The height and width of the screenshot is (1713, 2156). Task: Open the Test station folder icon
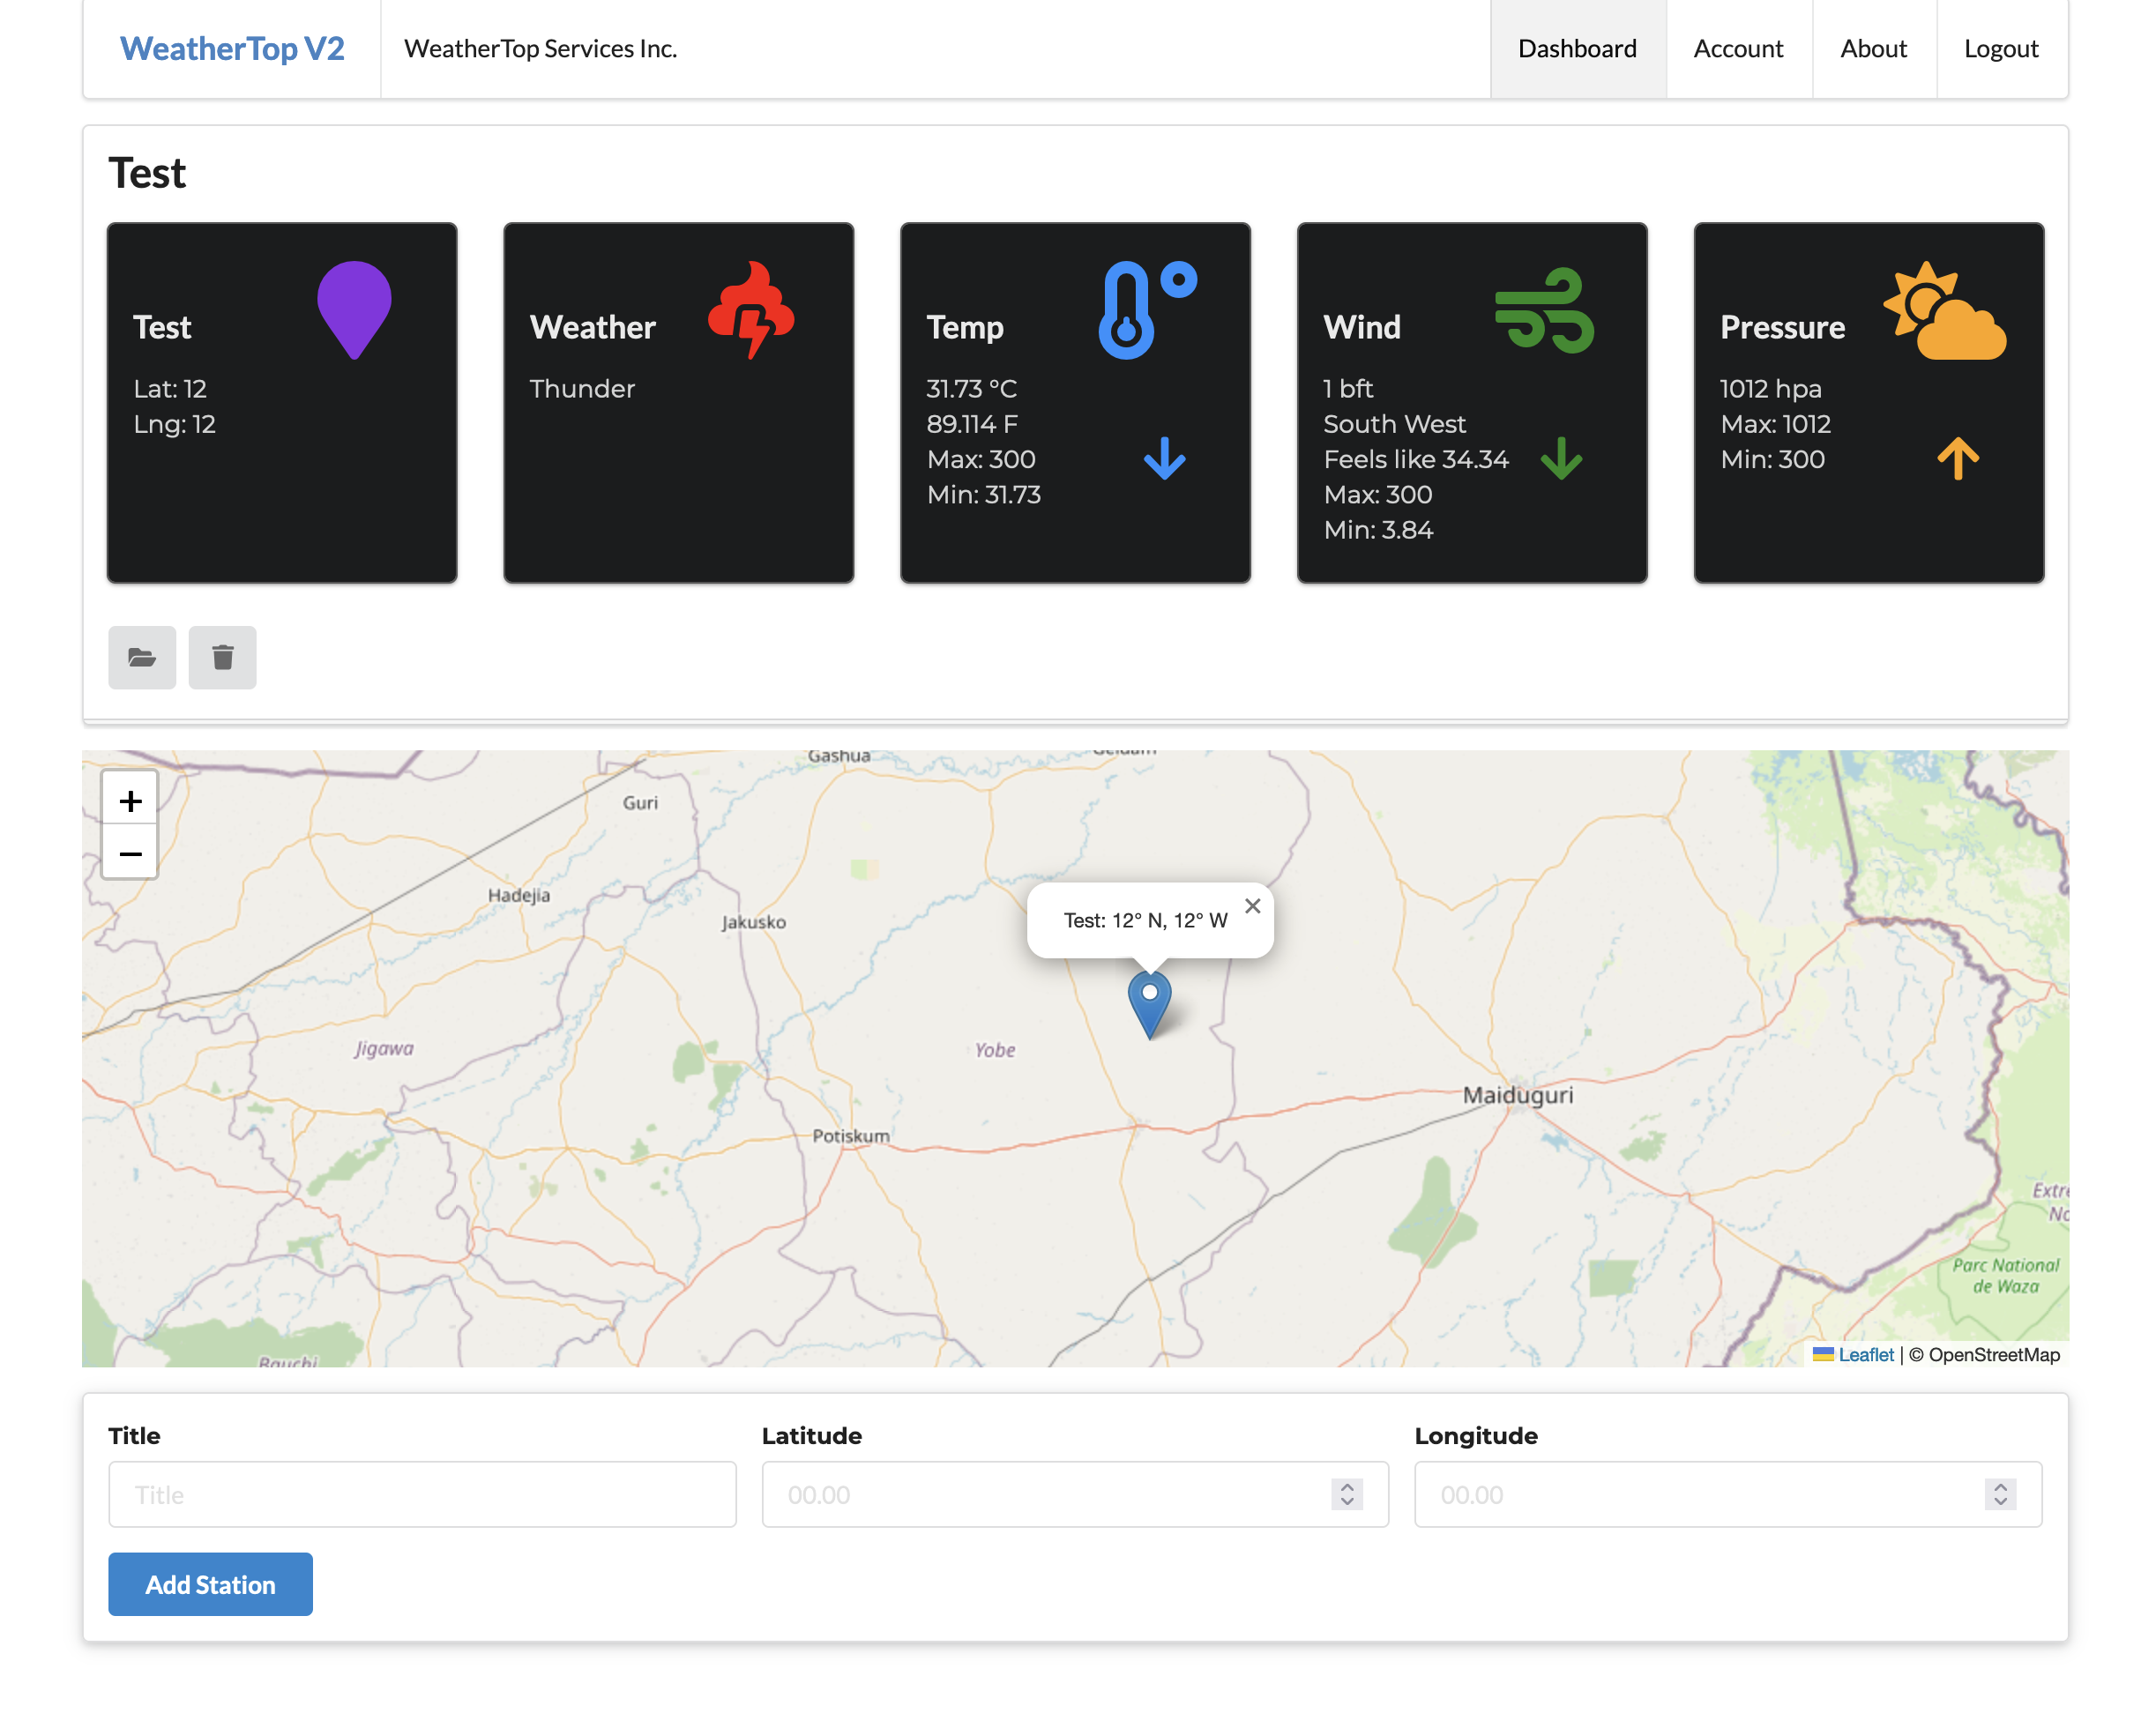(x=142, y=657)
